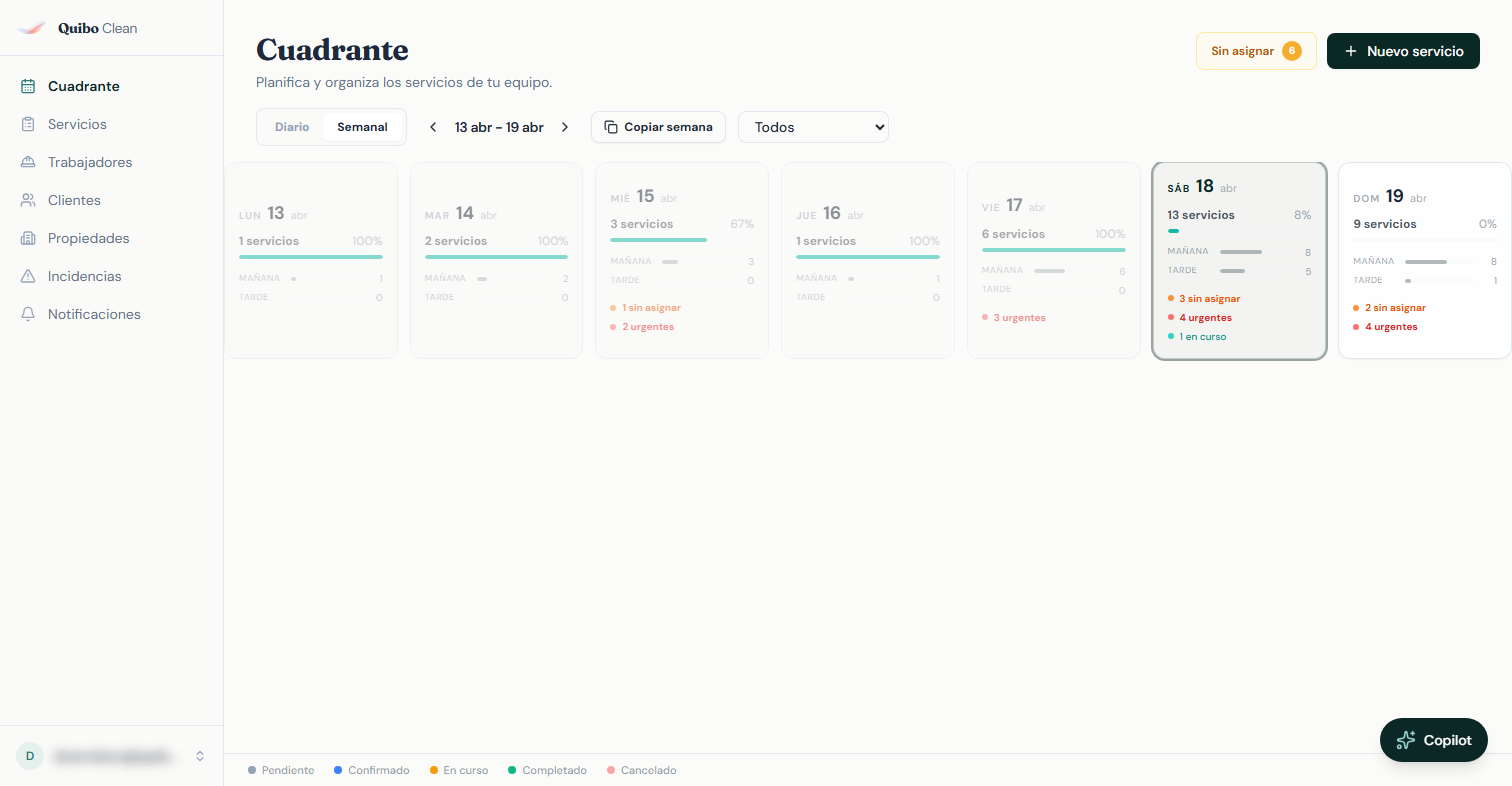
Task: Click '13 servicios' on Sáb 18 card
Action: (x=1201, y=215)
